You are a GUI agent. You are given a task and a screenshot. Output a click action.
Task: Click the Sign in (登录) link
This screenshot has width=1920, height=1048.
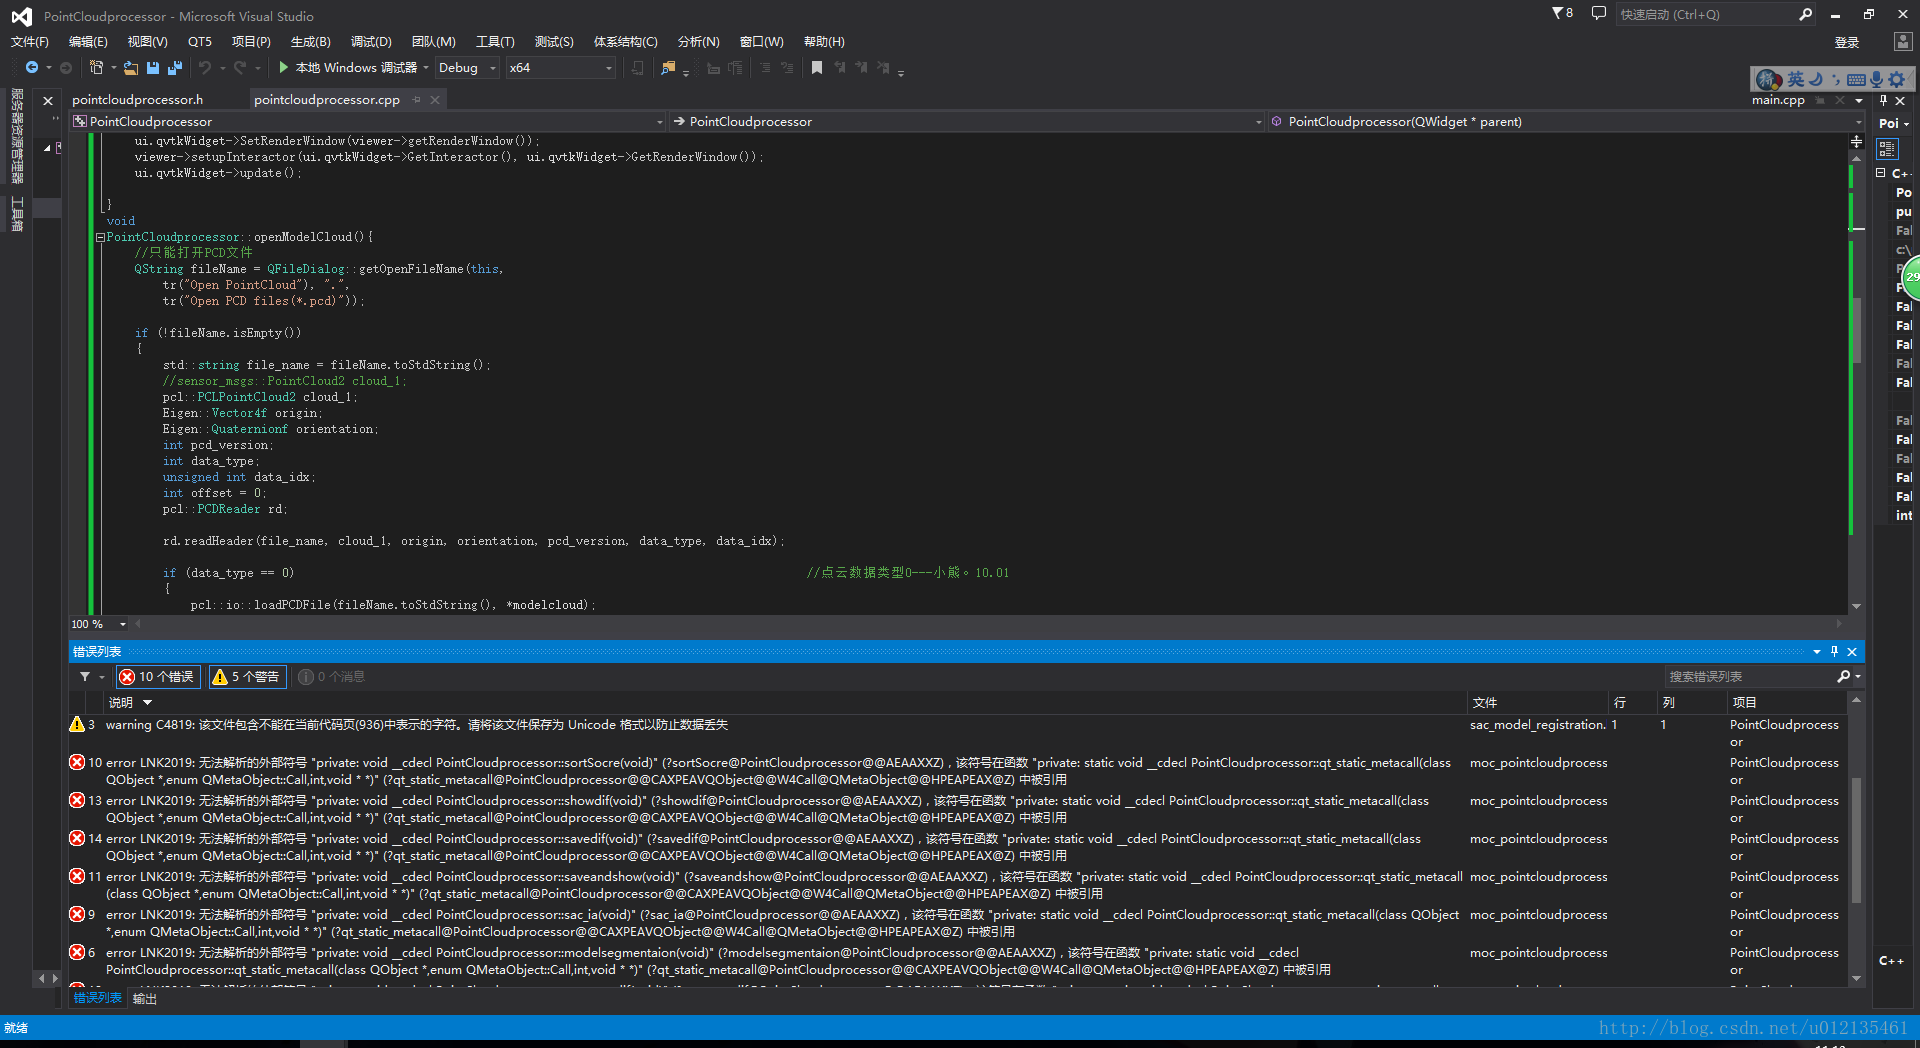pos(1847,42)
